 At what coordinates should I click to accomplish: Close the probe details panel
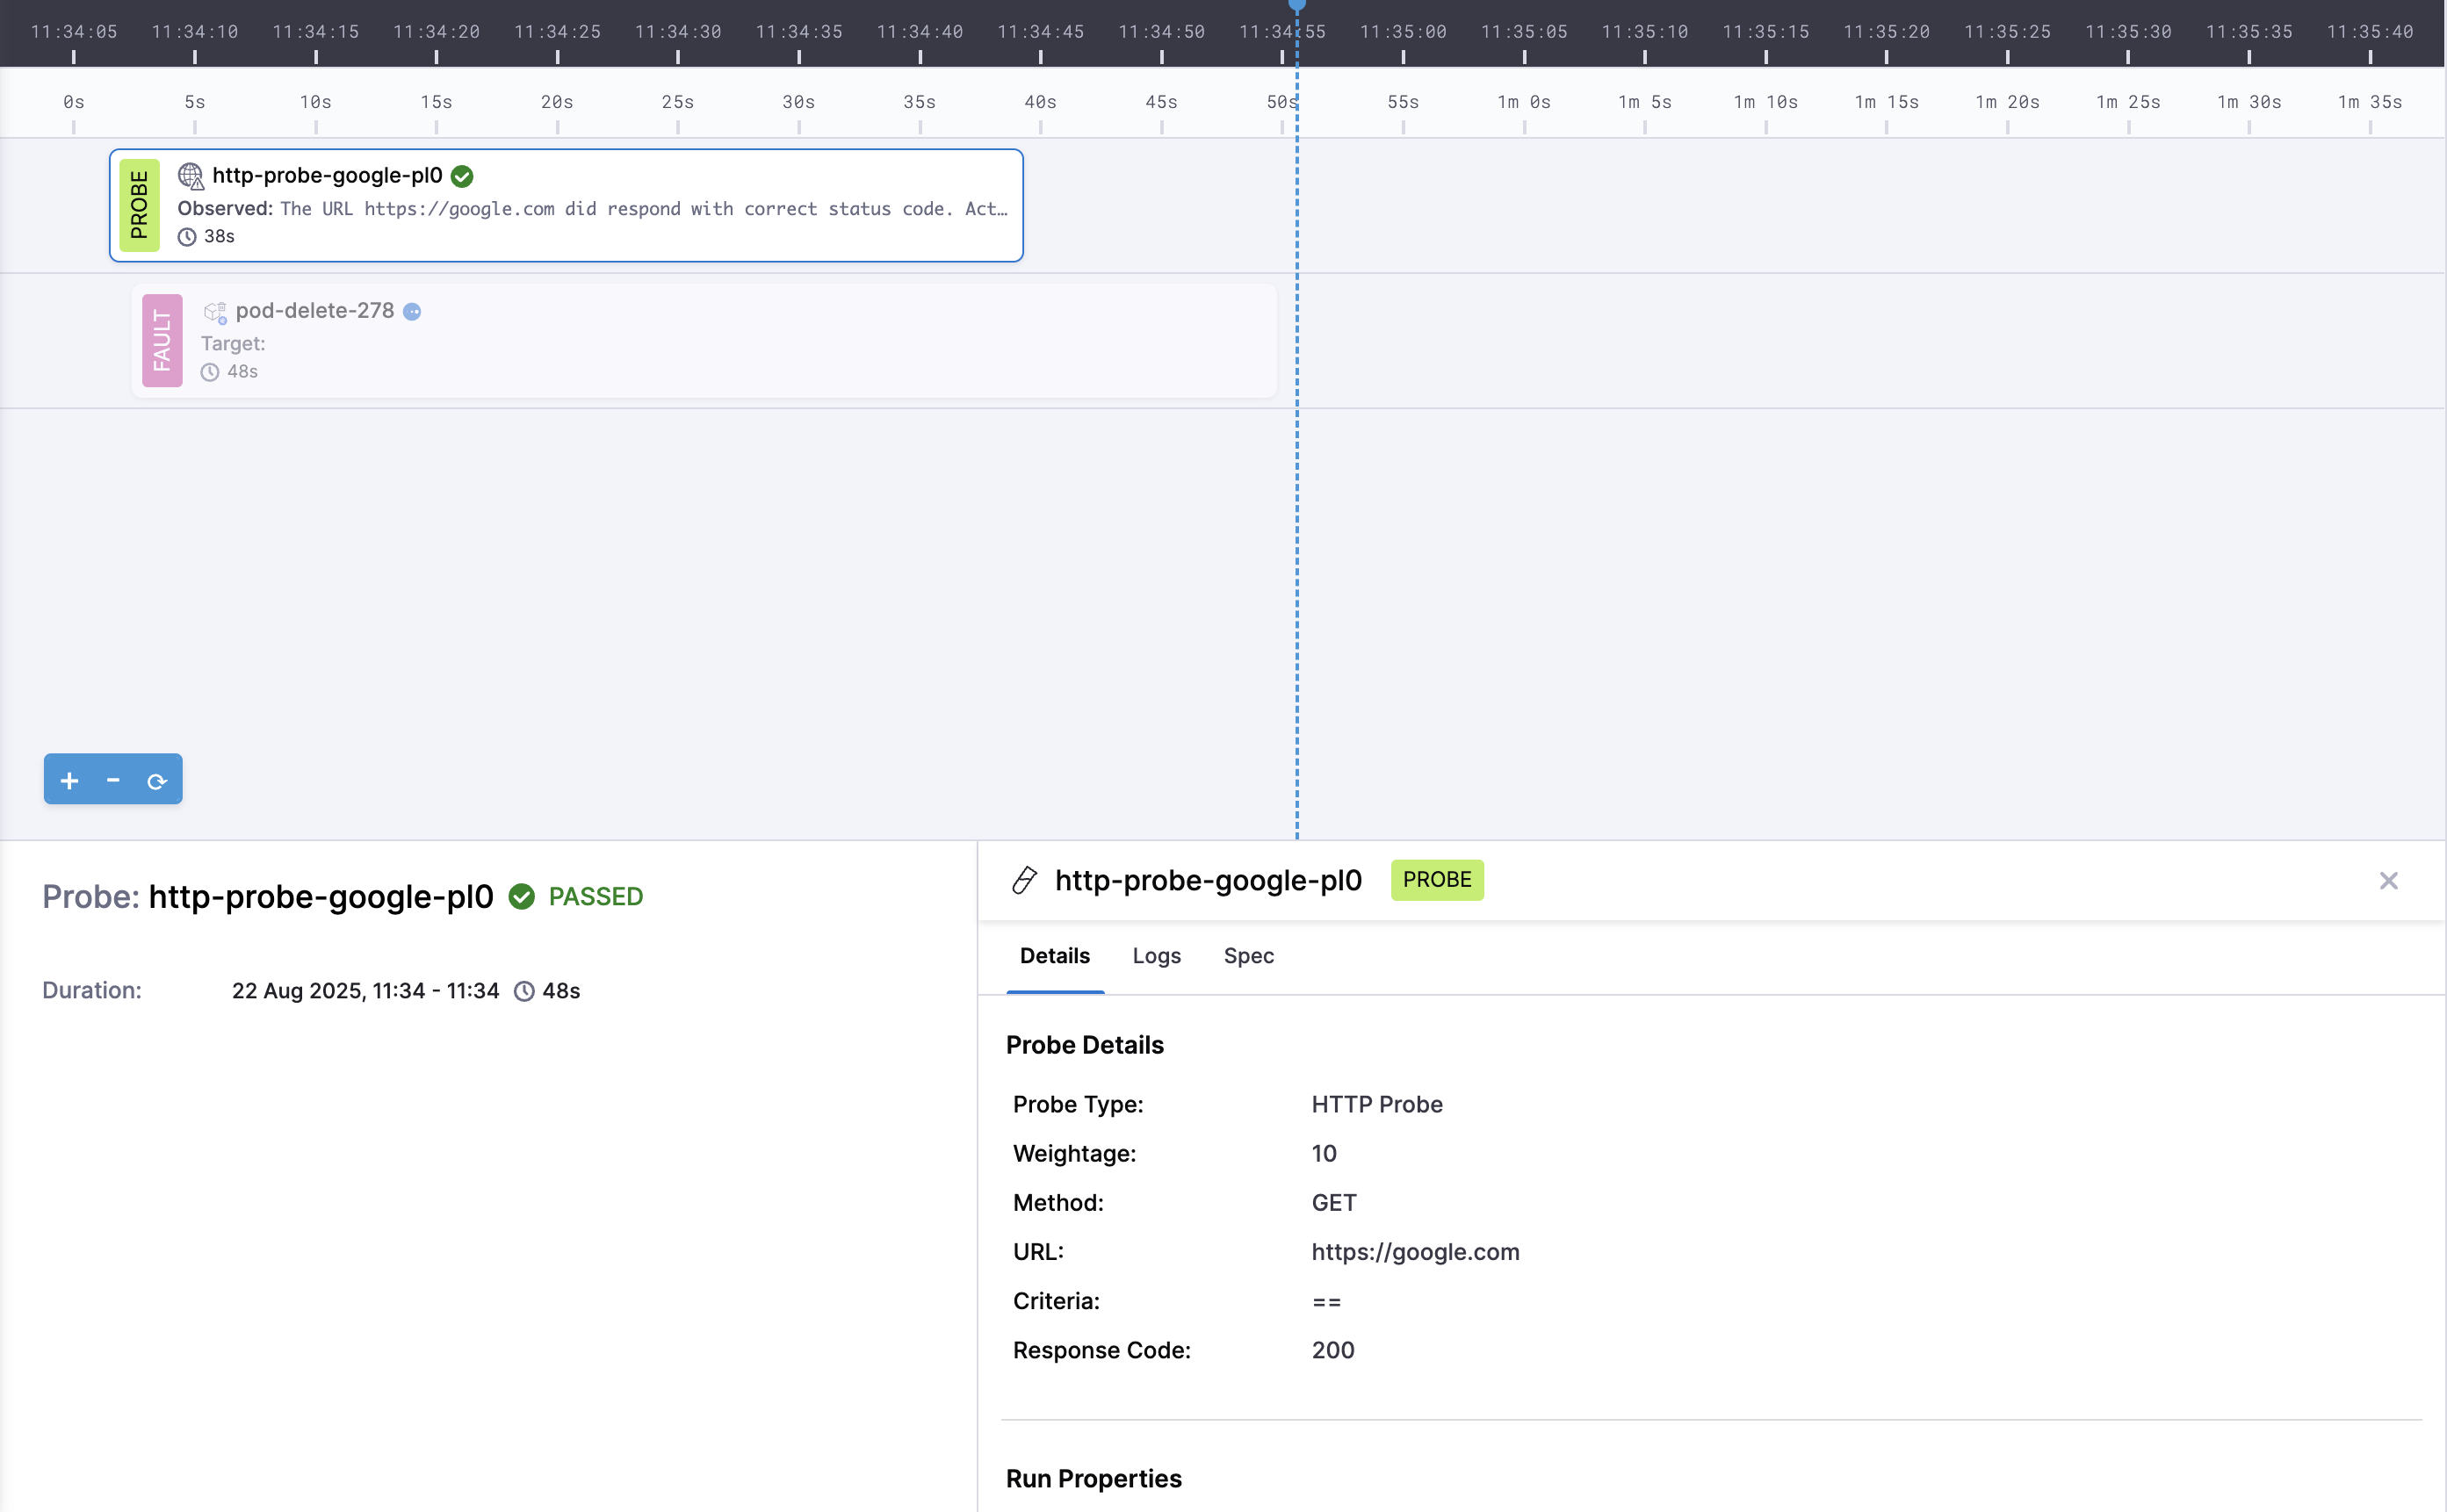(2389, 880)
